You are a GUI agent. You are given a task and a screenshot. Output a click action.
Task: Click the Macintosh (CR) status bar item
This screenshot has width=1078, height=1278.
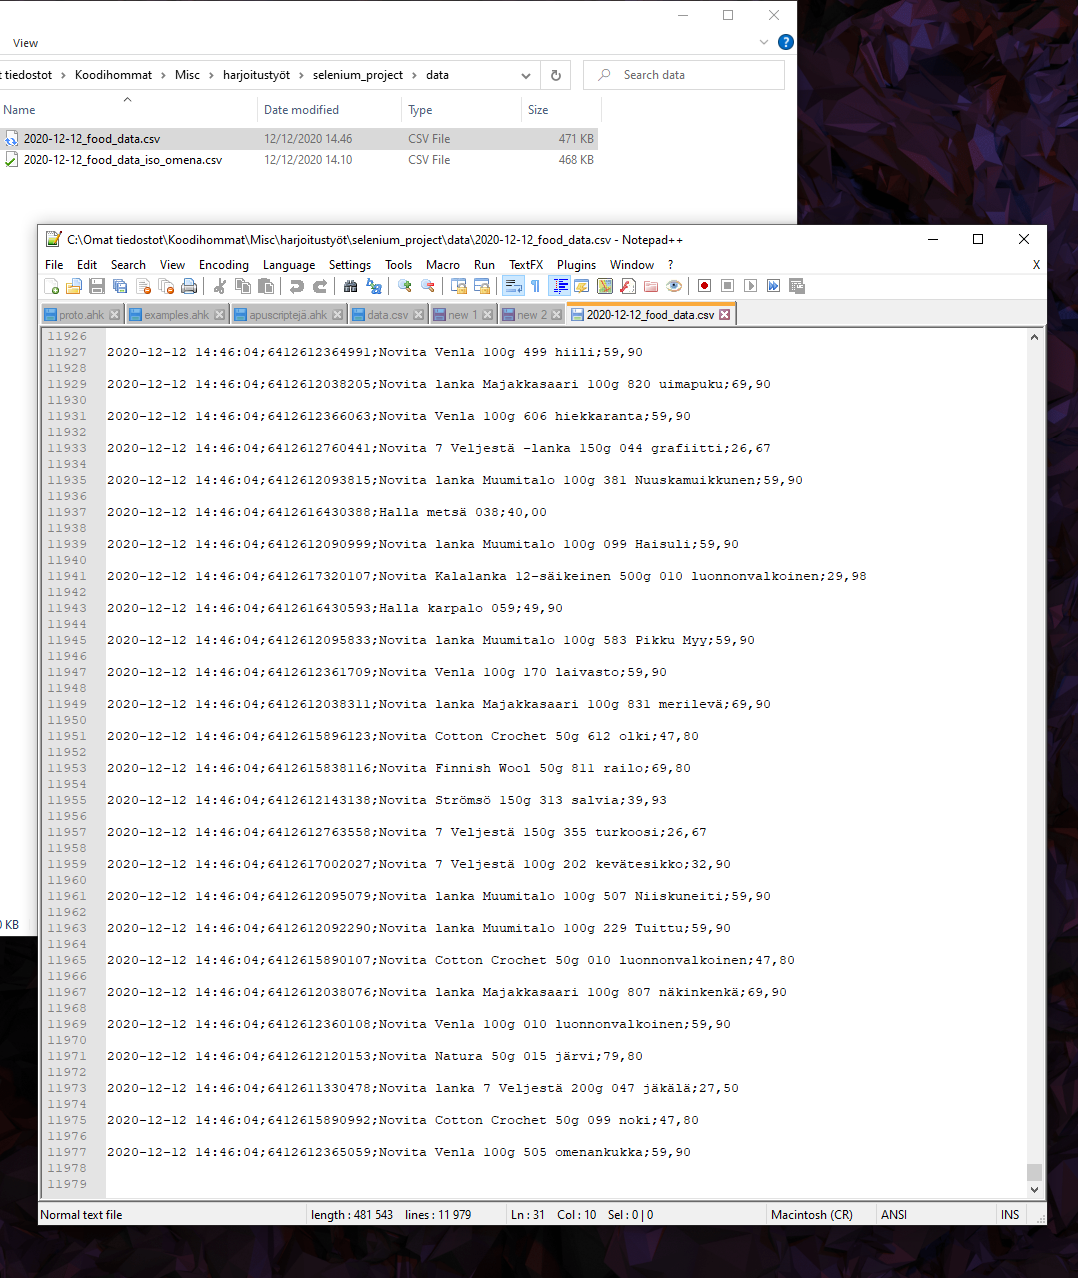point(812,1214)
